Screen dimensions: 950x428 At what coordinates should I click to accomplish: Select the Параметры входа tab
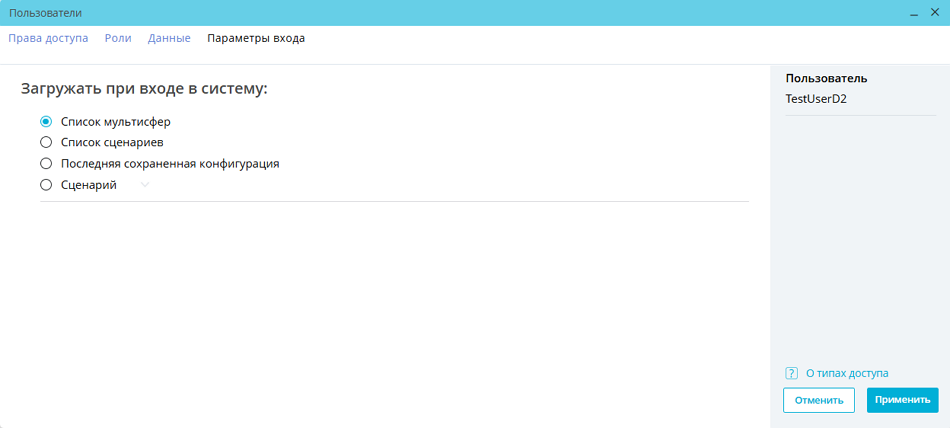point(256,38)
